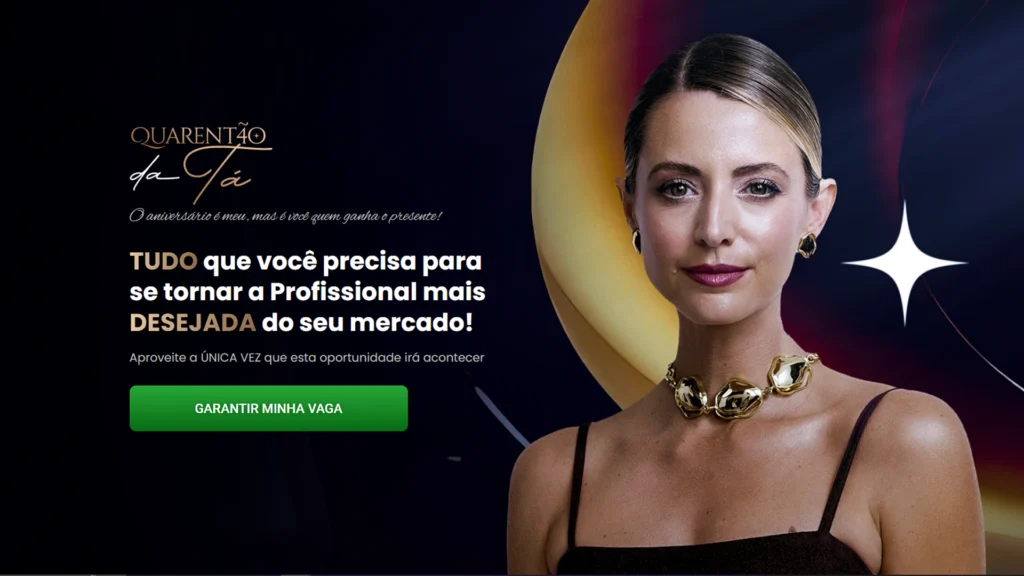Click the Quarentão logo text
The height and width of the screenshot is (576, 1024).
pos(199,135)
